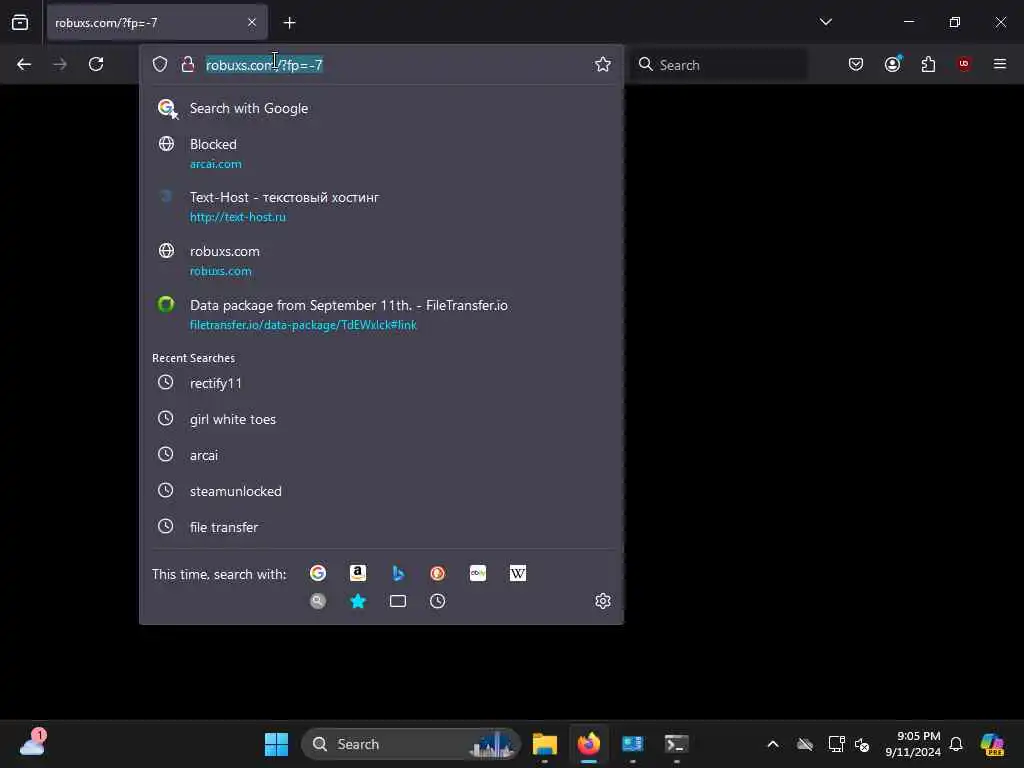Expand the list all tabs chevron
The height and width of the screenshot is (768, 1024).
point(825,22)
